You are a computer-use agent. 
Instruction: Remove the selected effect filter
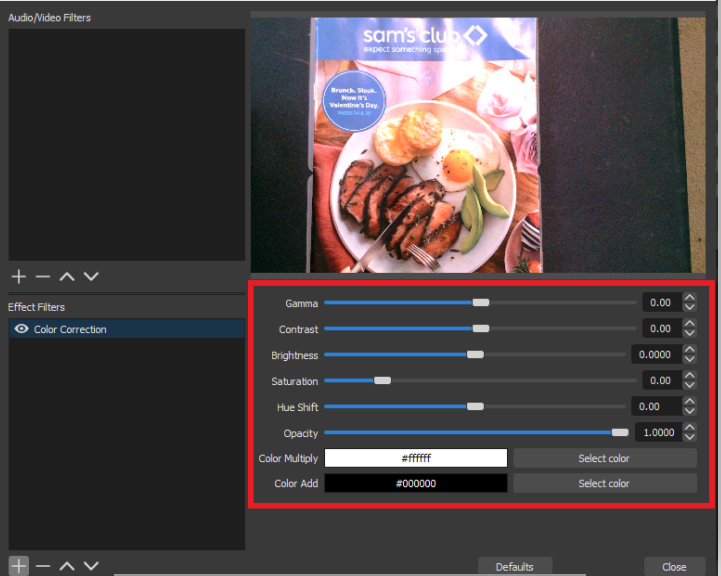point(42,566)
